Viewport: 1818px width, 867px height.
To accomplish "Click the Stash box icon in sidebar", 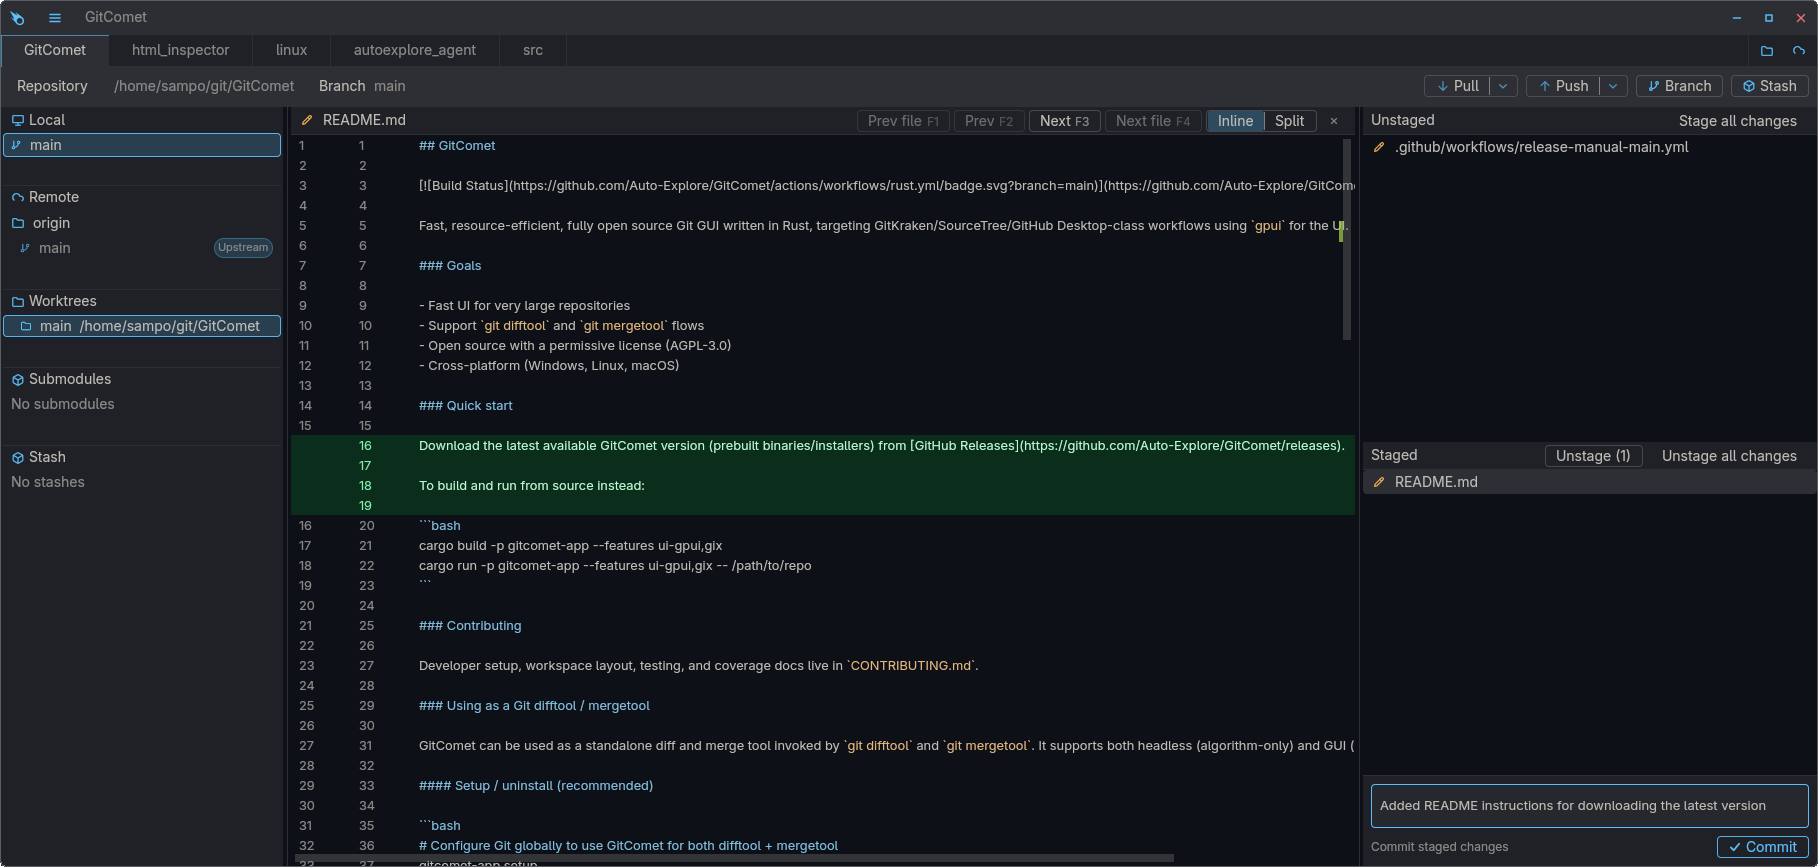I will [x=18, y=458].
